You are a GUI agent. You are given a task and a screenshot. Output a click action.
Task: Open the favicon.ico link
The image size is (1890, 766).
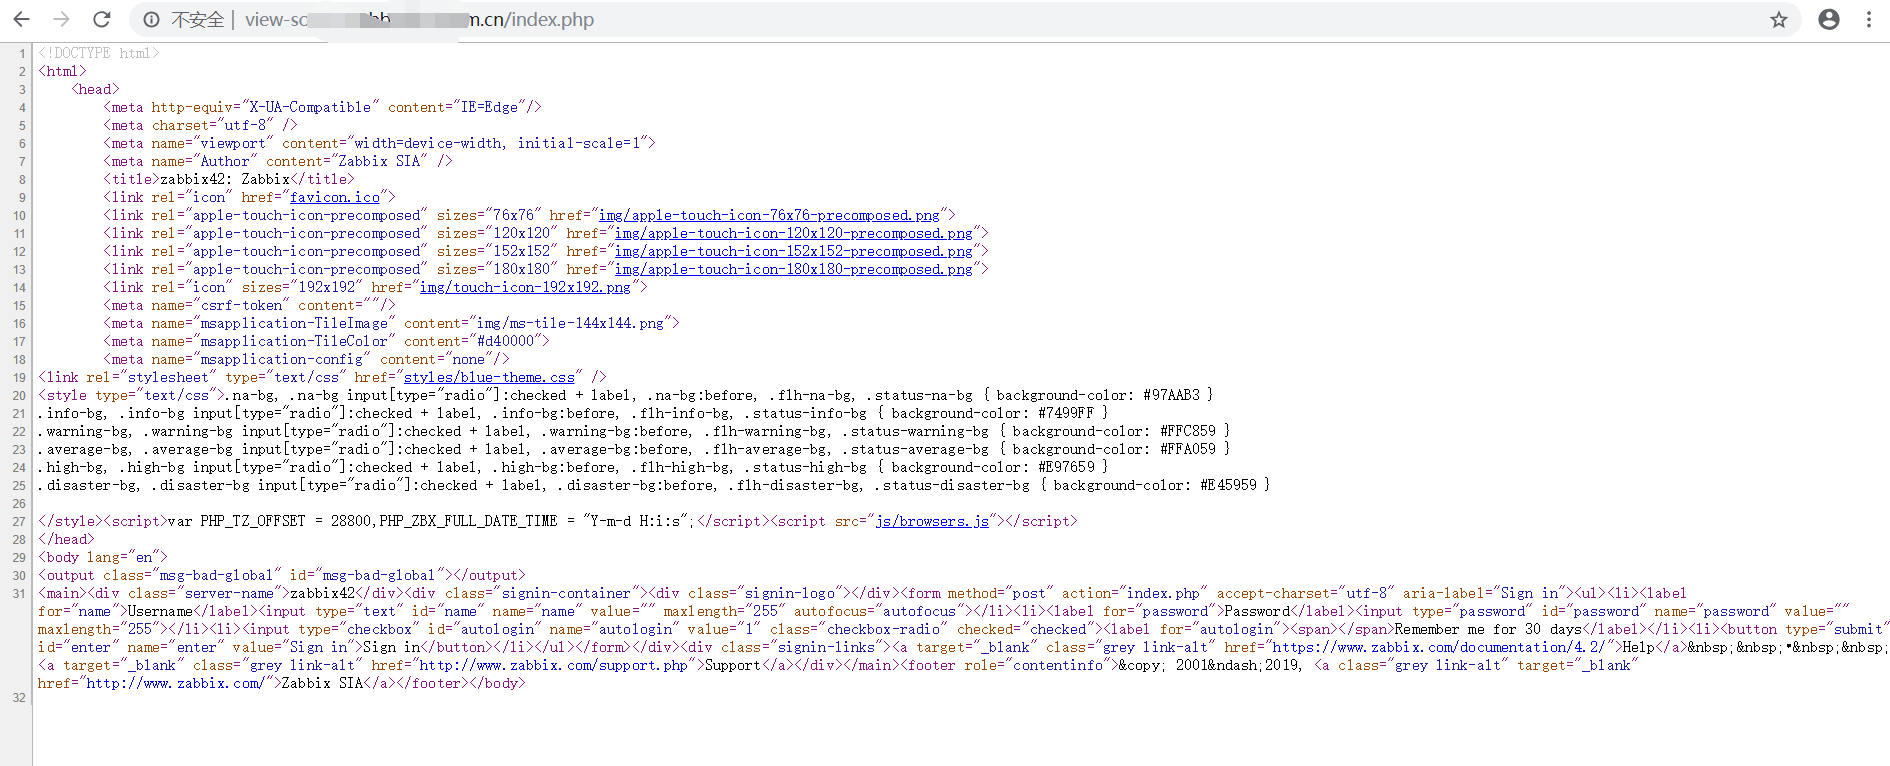334,198
